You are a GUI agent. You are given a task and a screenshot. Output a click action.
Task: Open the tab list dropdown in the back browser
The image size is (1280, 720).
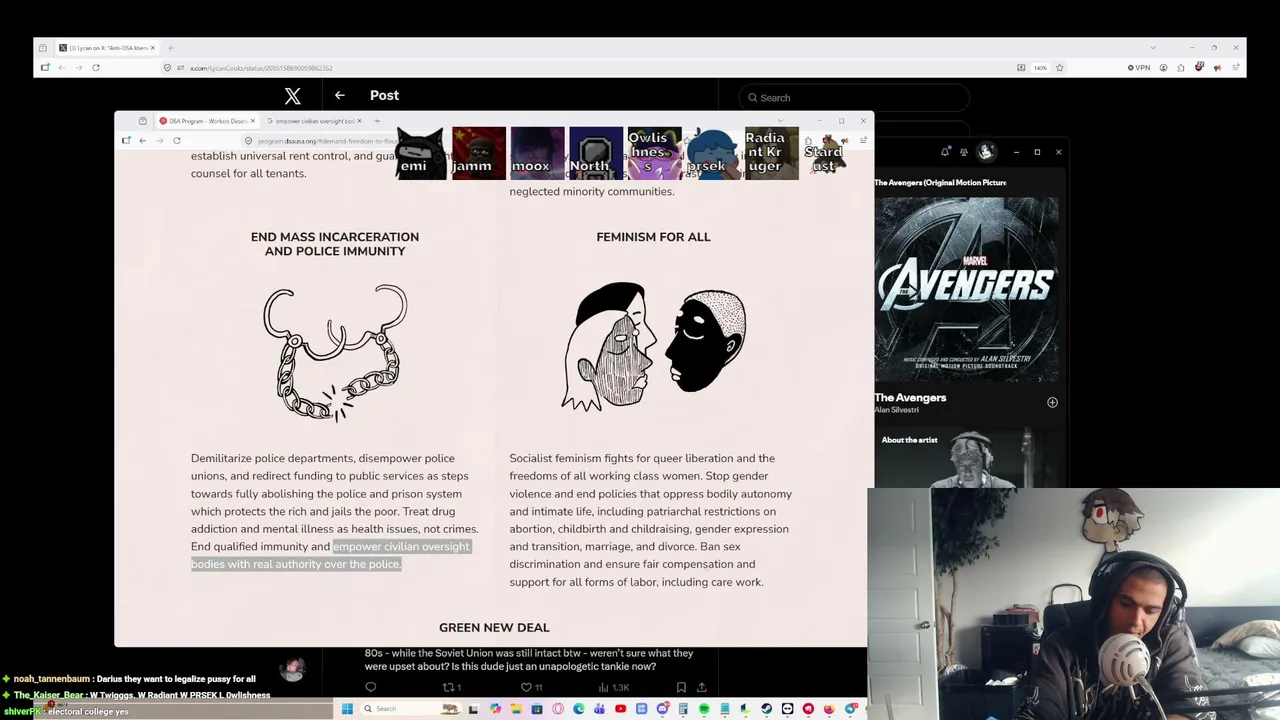[x=1153, y=48]
